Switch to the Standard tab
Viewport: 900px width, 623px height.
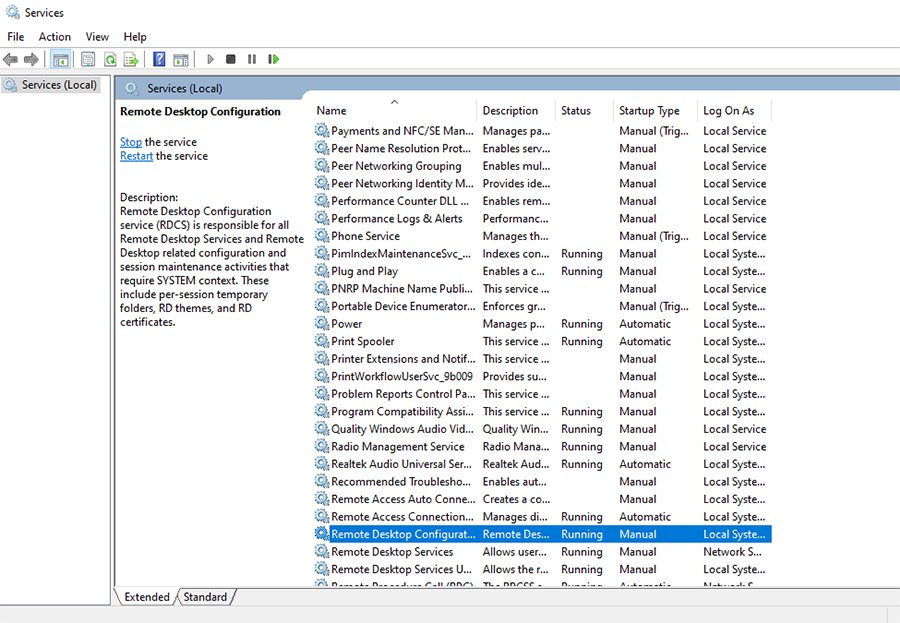(x=205, y=597)
